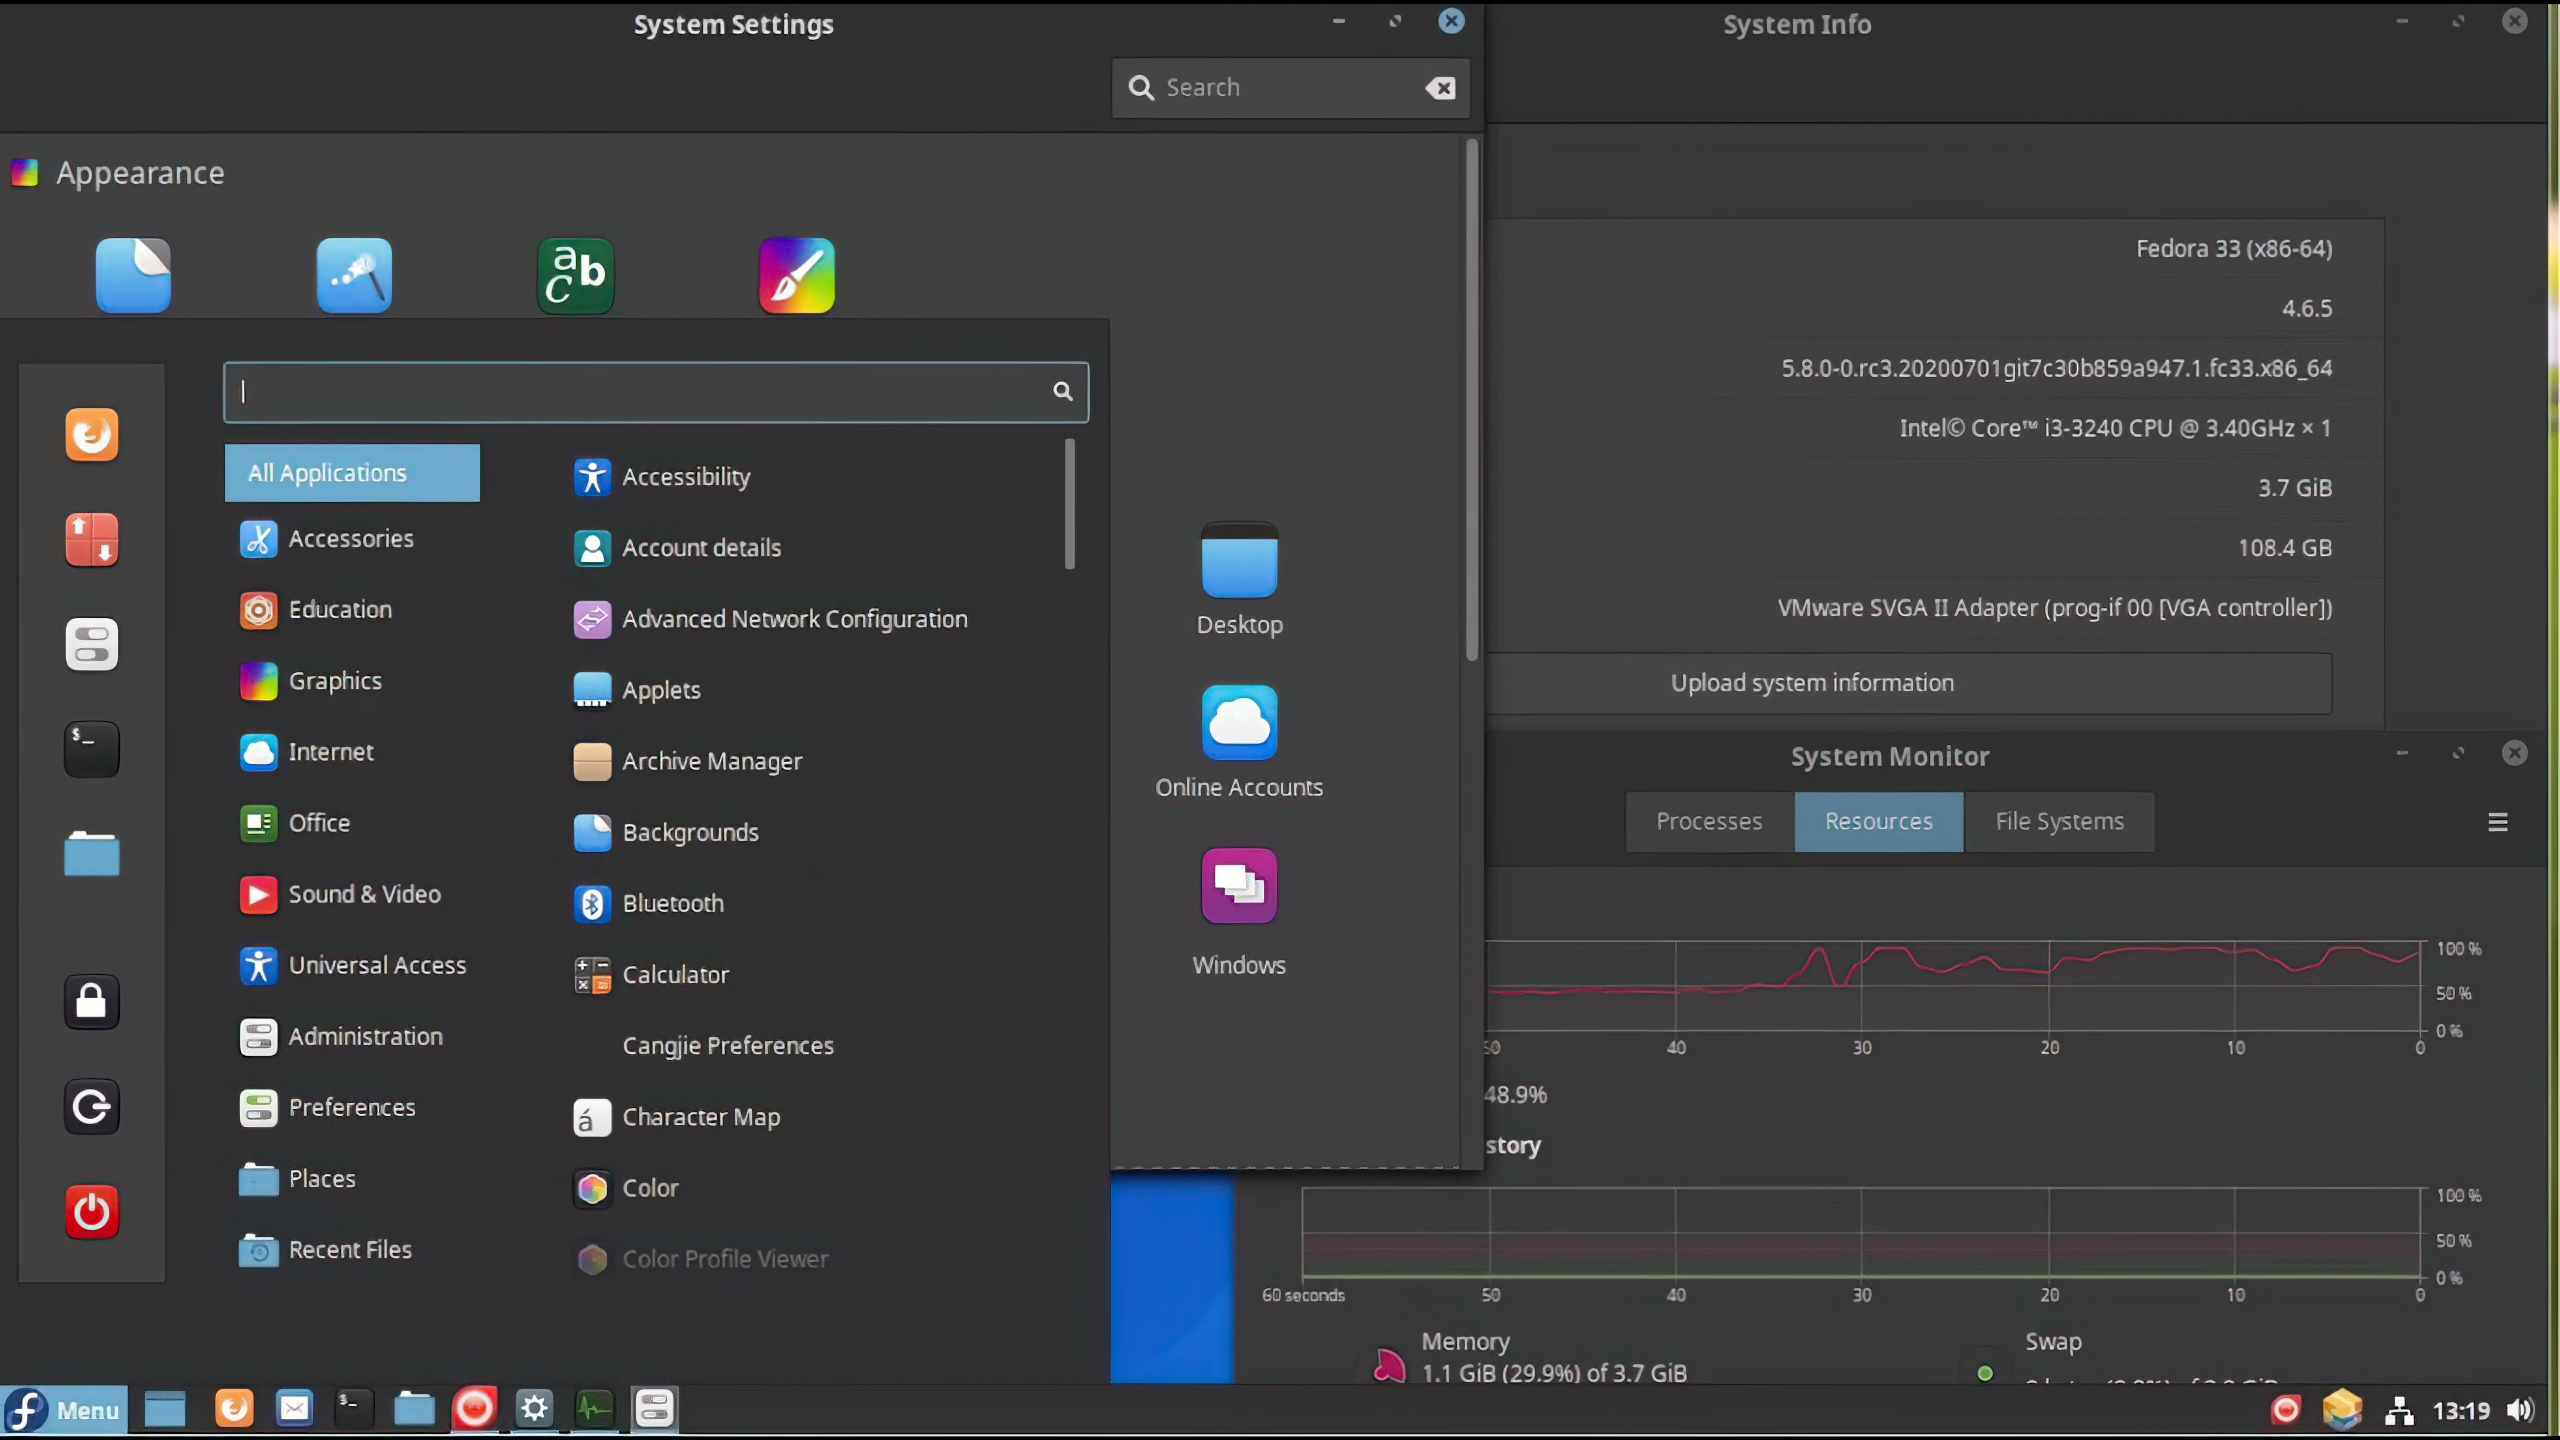Click the network icon in the system tray
The height and width of the screenshot is (1440, 2560).
tap(2398, 1410)
